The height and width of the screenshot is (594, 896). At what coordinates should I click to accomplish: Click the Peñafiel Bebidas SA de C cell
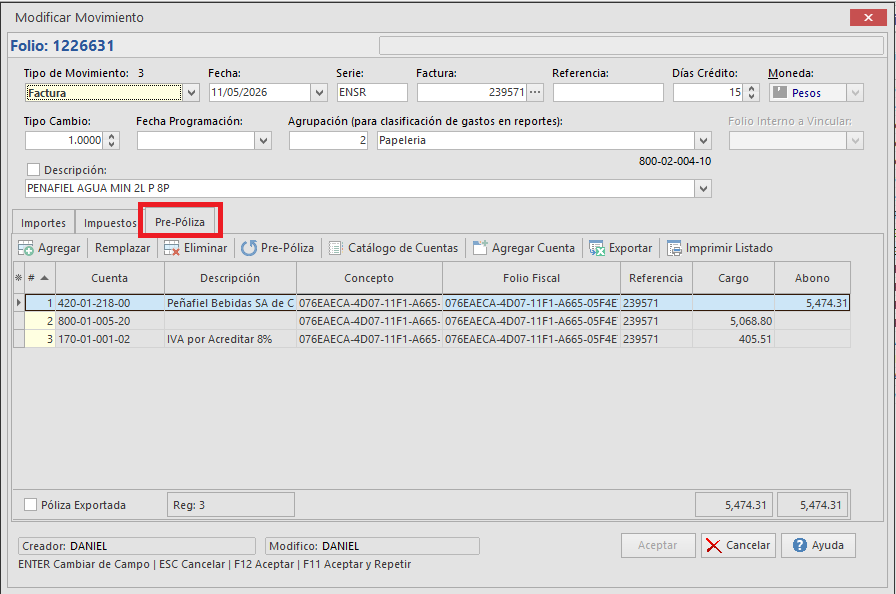click(x=230, y=303)
